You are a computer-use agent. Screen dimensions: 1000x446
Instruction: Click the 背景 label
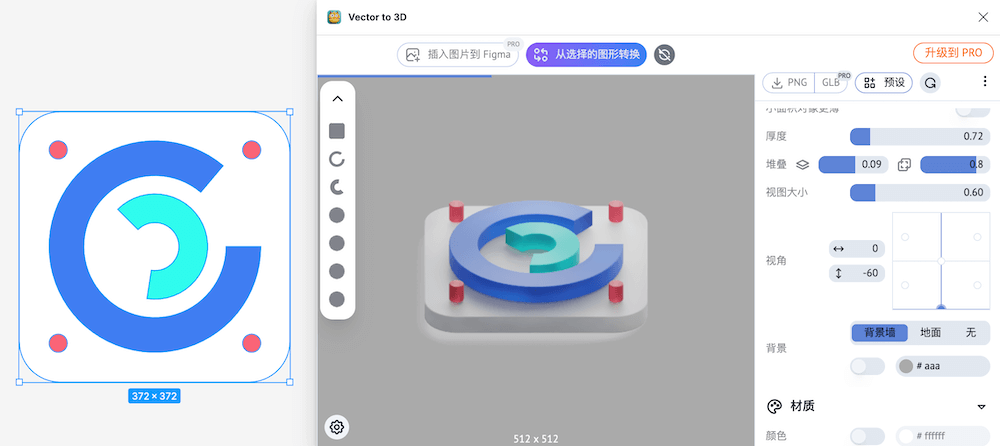point(776,348)
